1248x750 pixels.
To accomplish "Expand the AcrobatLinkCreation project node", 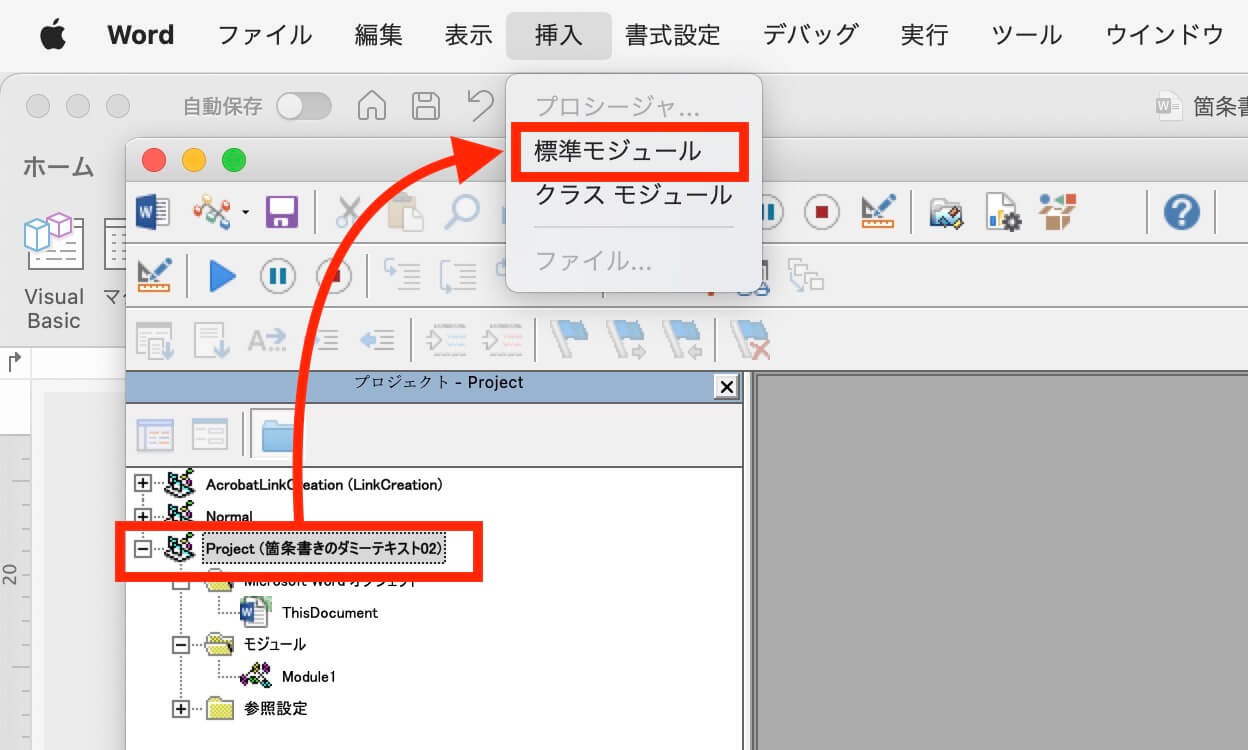I will click(x=143, y=484).
